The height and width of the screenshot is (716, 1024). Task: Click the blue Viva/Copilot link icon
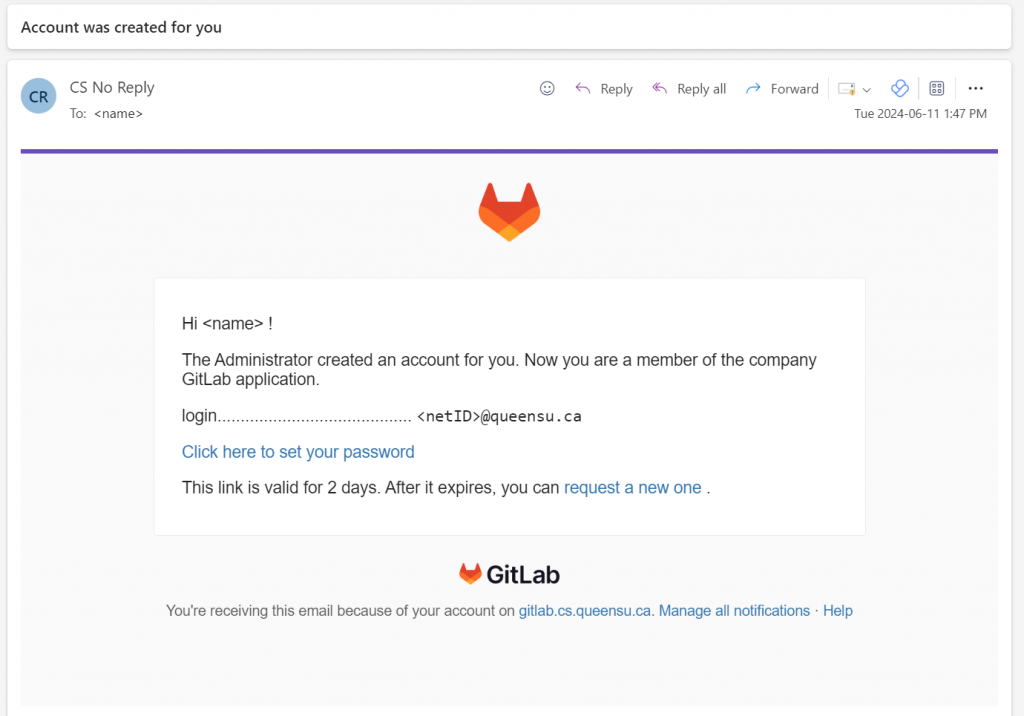[x=899, y=88]
